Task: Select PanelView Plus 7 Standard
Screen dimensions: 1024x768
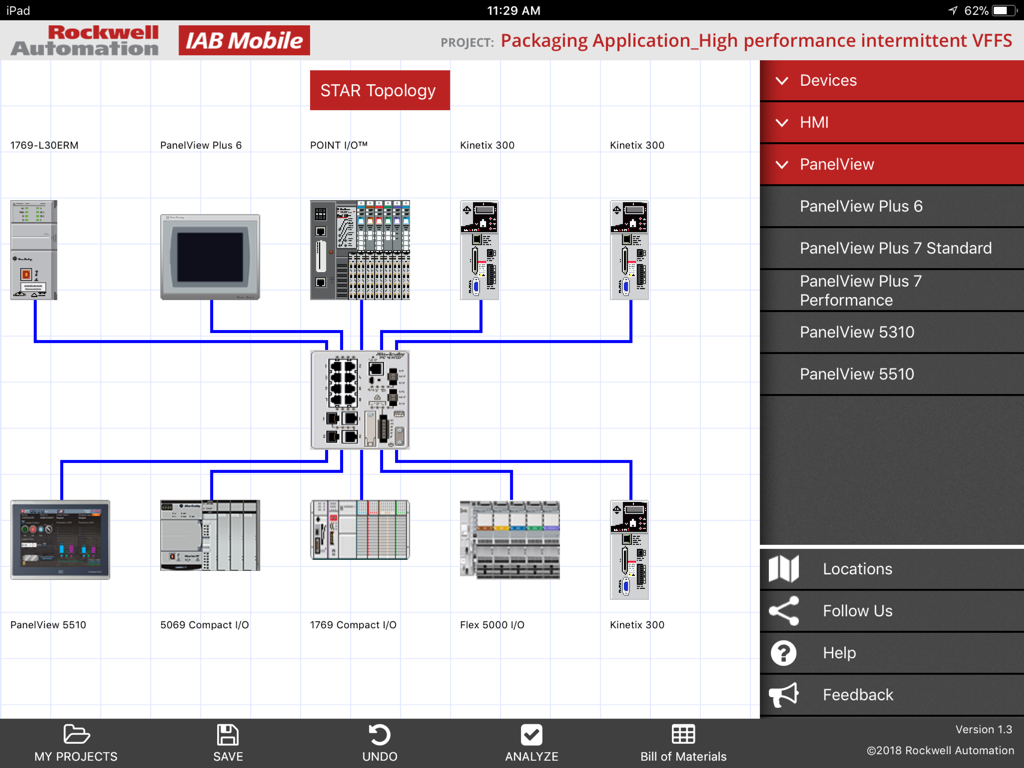Action: point(890,248)
